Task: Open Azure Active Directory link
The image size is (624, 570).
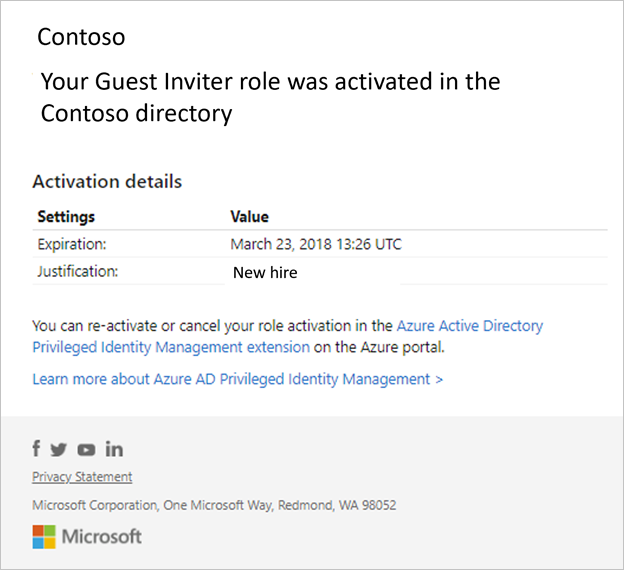Action: click(x=470, y=326)
